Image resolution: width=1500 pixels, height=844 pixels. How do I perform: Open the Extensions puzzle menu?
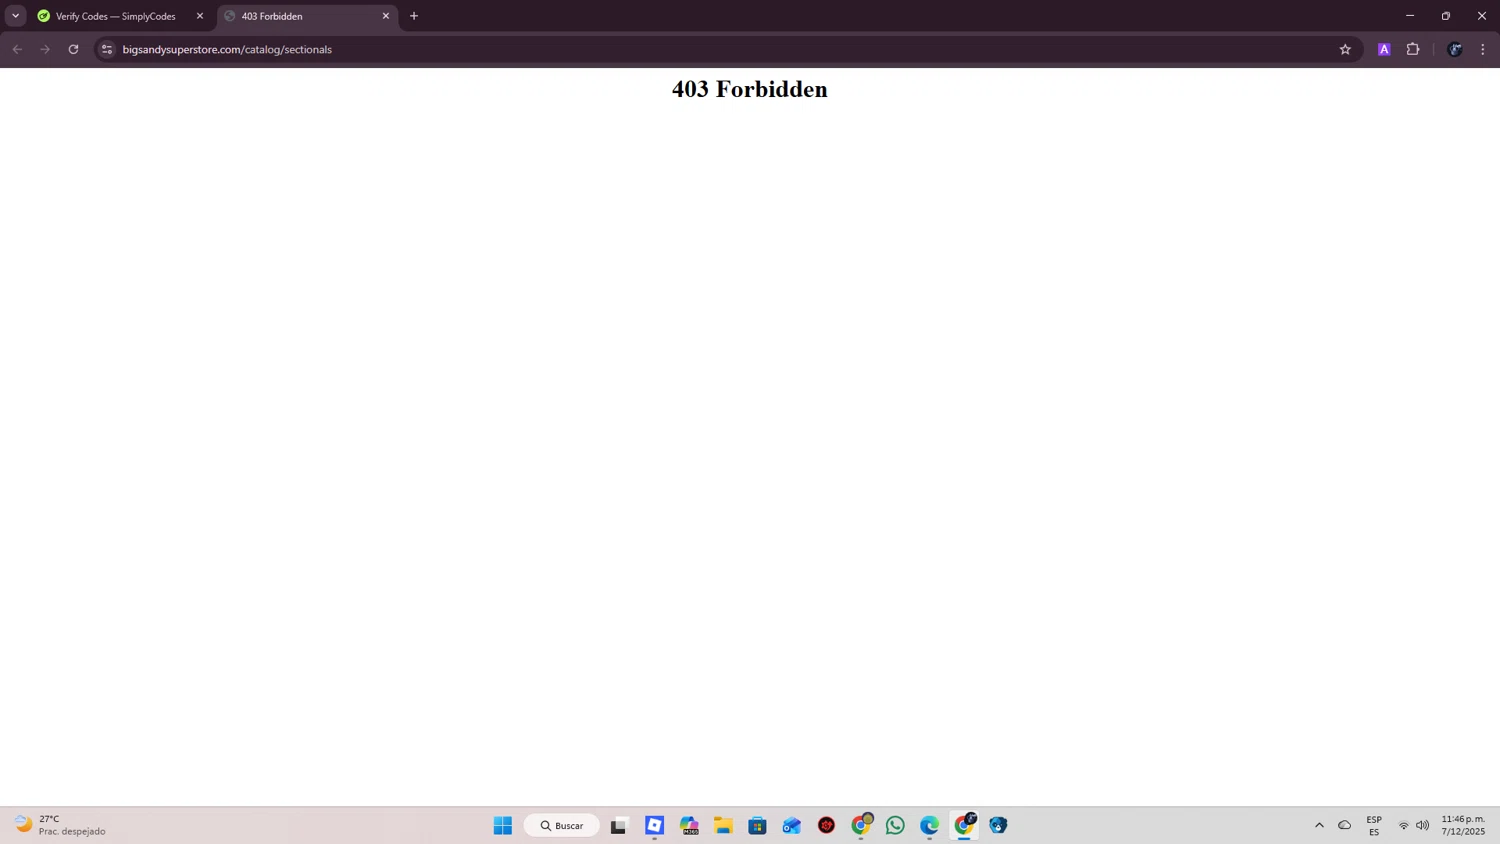point(1413,49)
